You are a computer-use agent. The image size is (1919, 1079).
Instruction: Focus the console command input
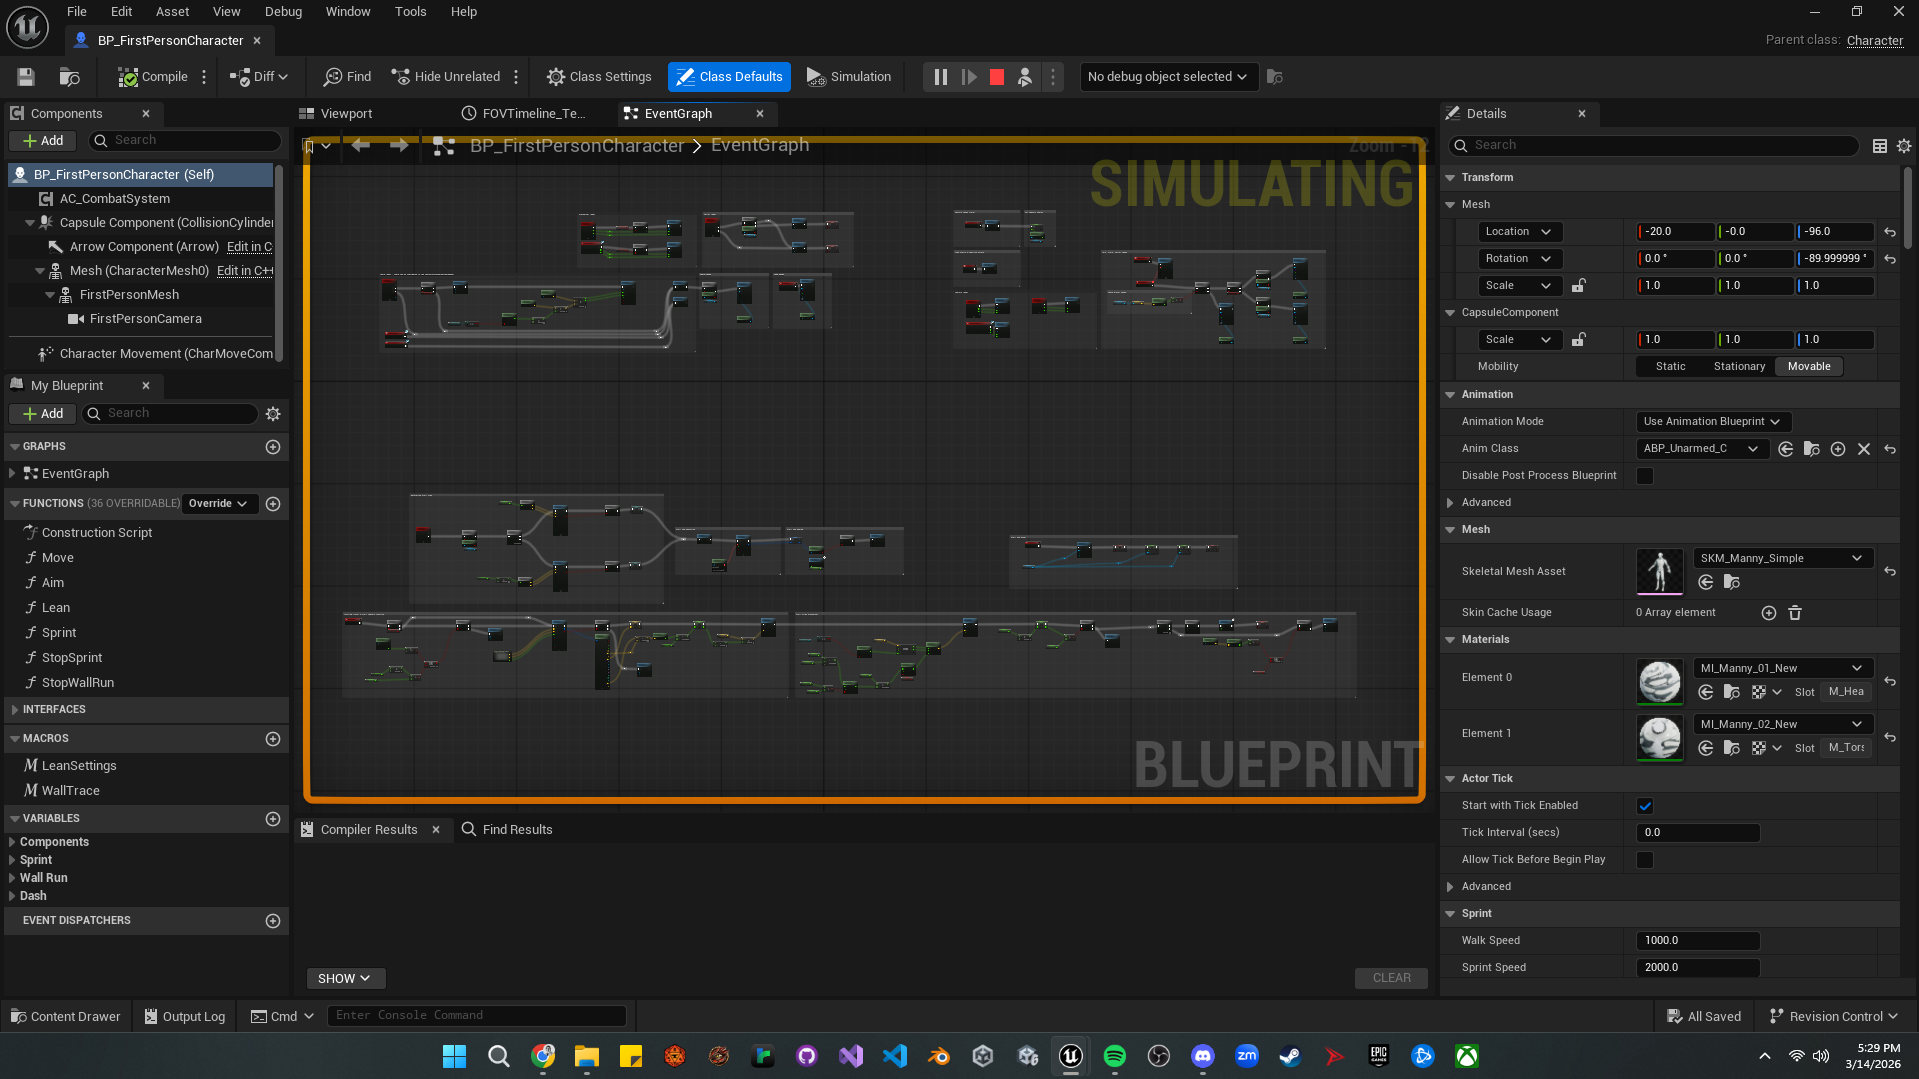coord(476,1016)
